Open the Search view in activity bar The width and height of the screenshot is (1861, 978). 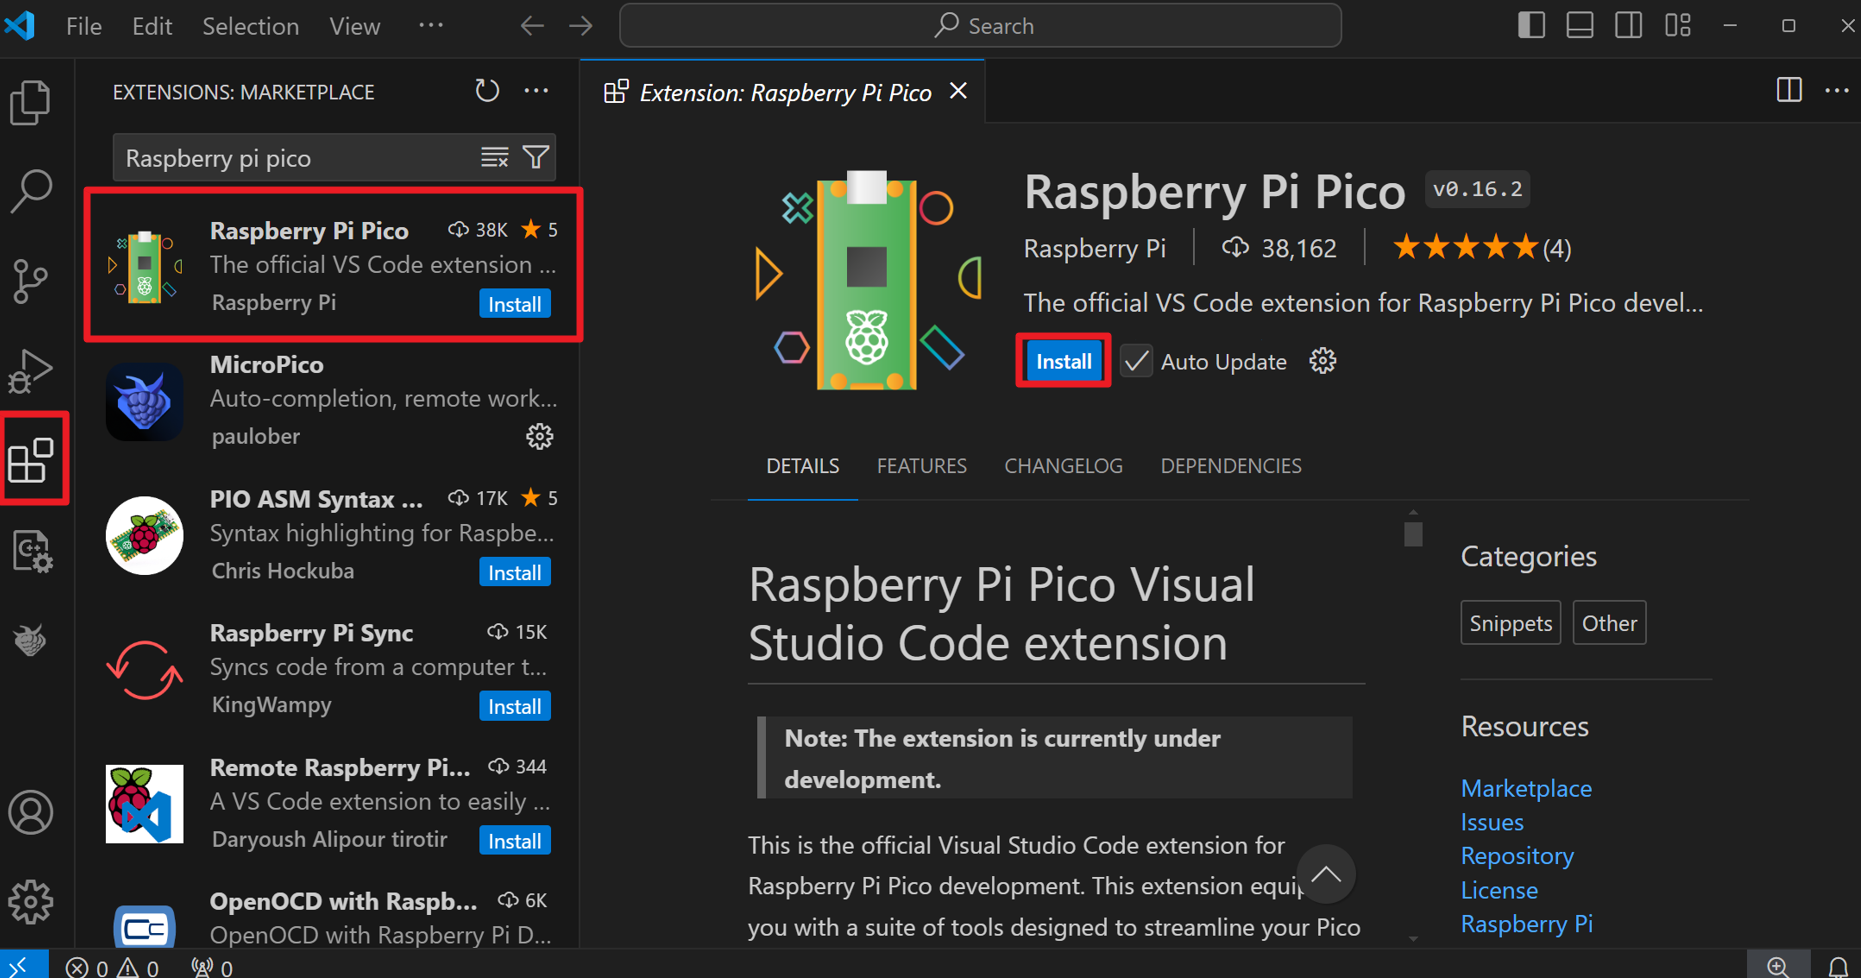31,190
